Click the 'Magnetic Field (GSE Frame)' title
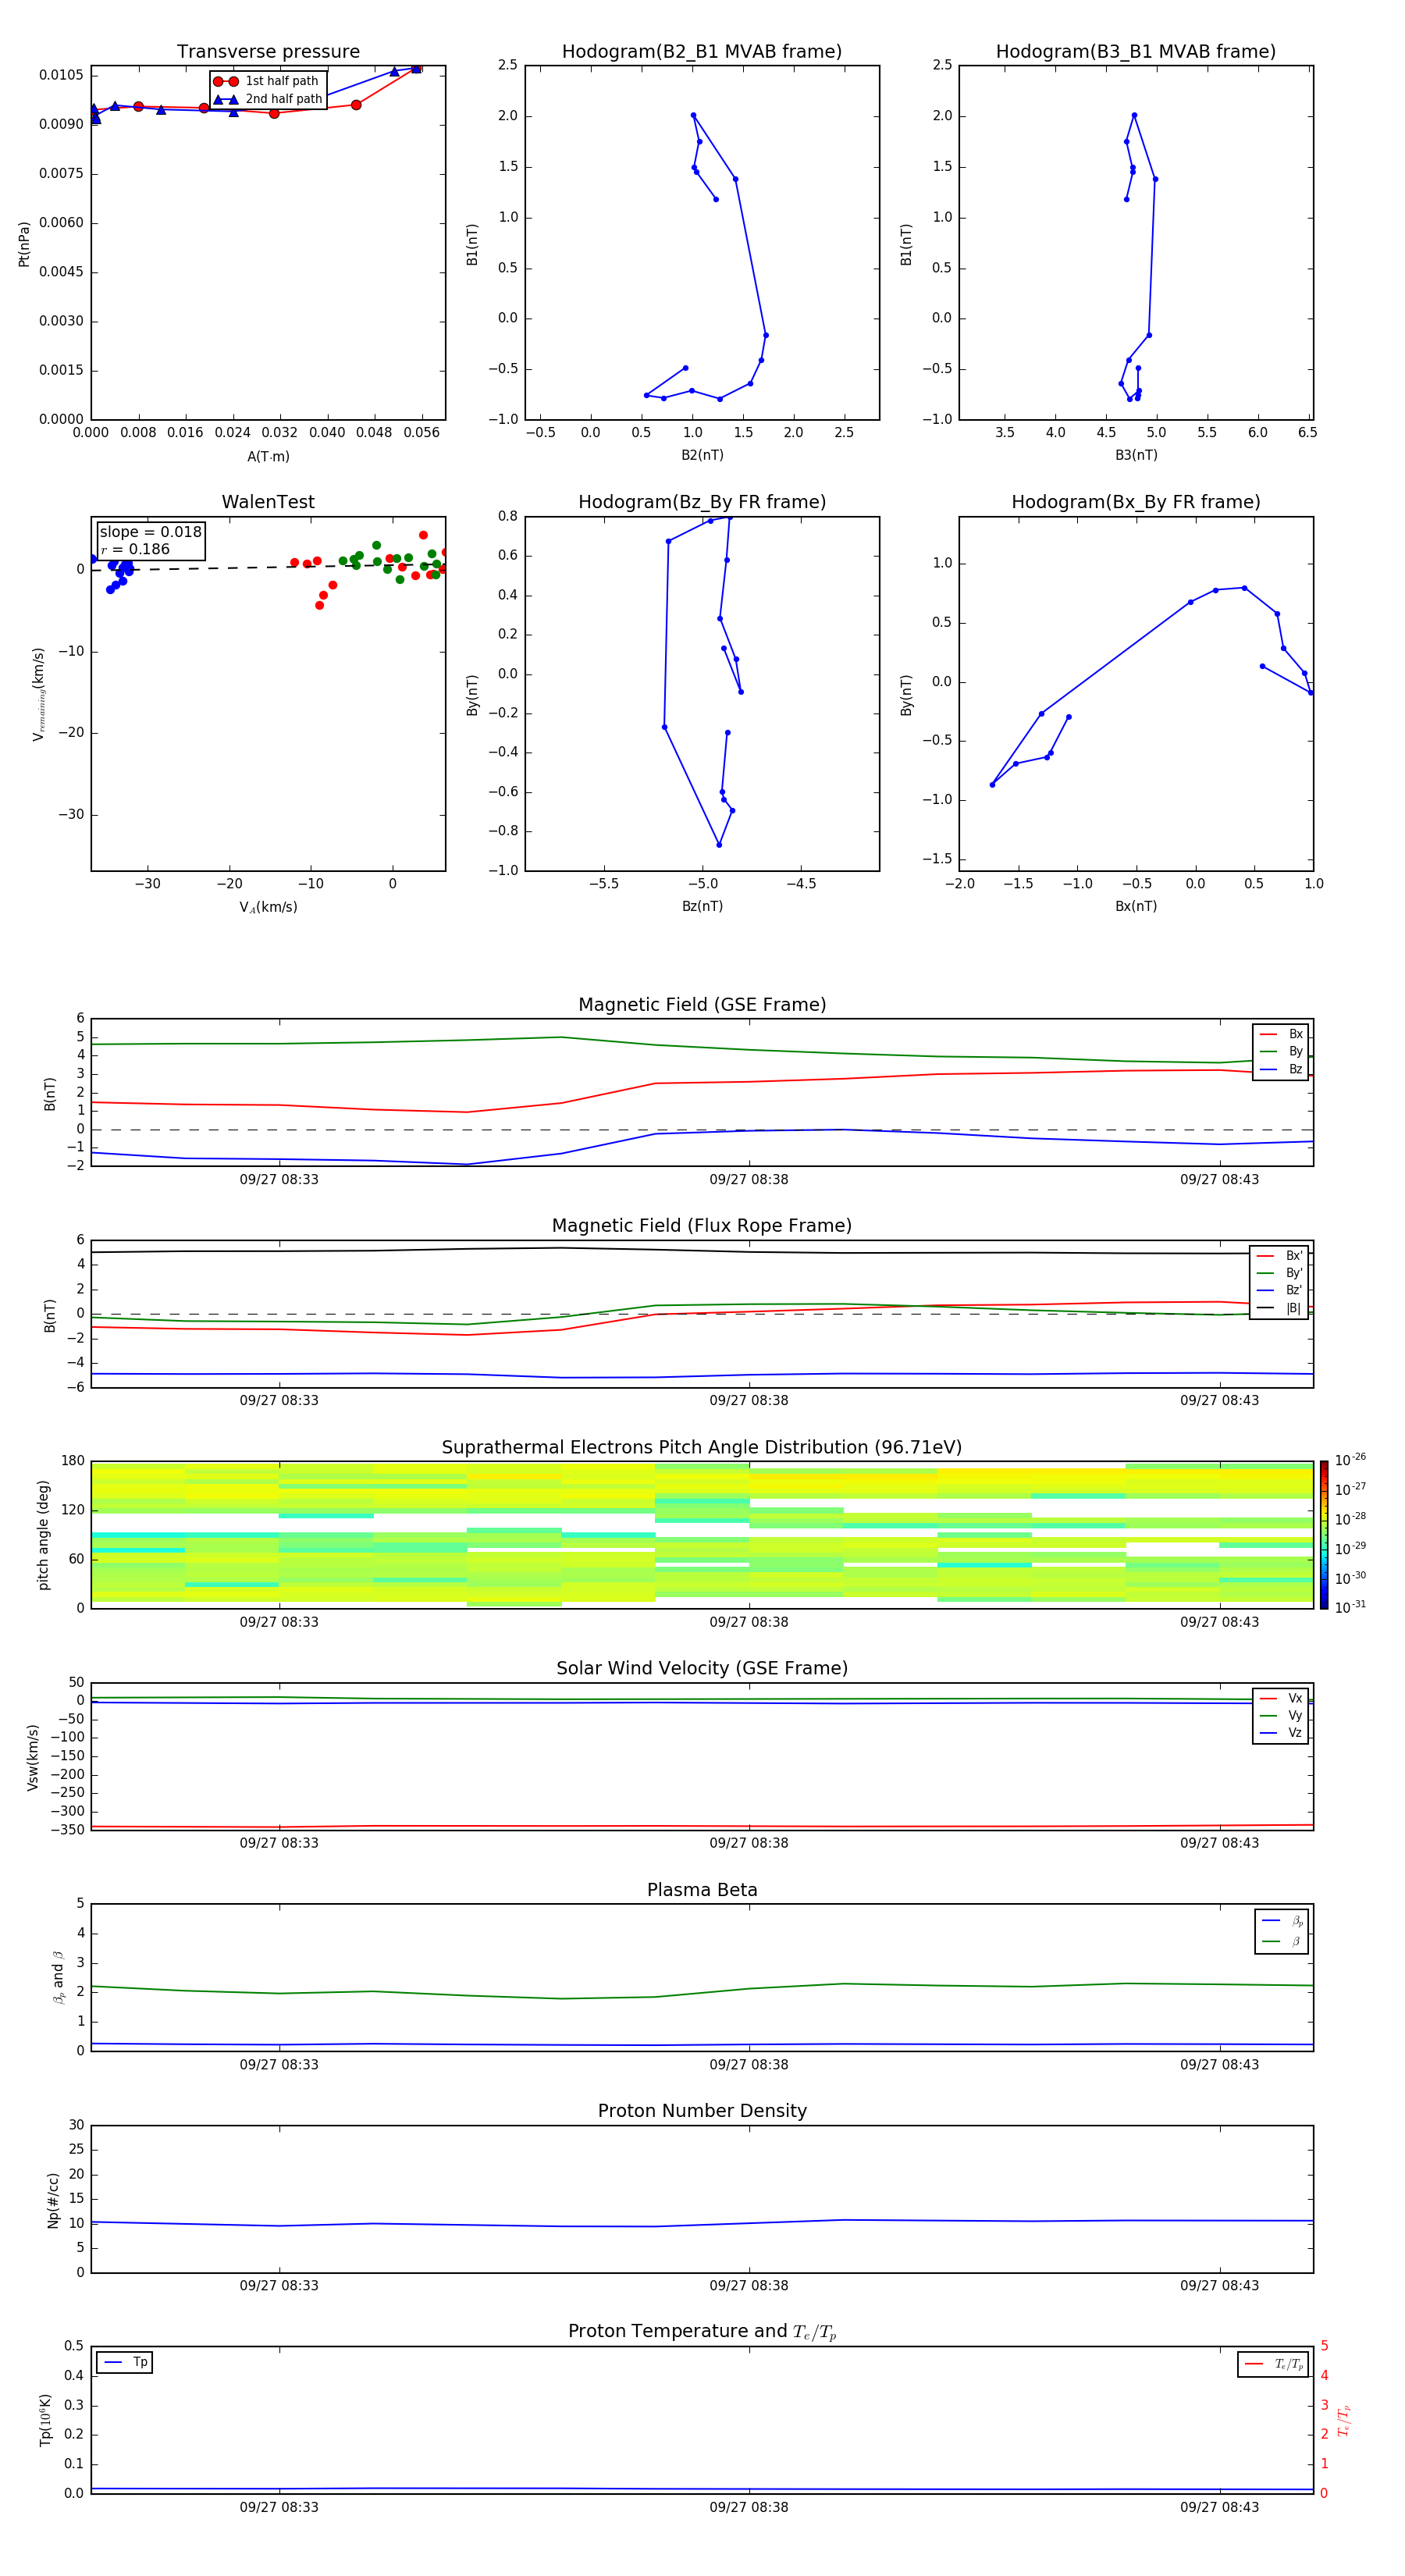The image size is (1405, 2576). point(702,1005)
